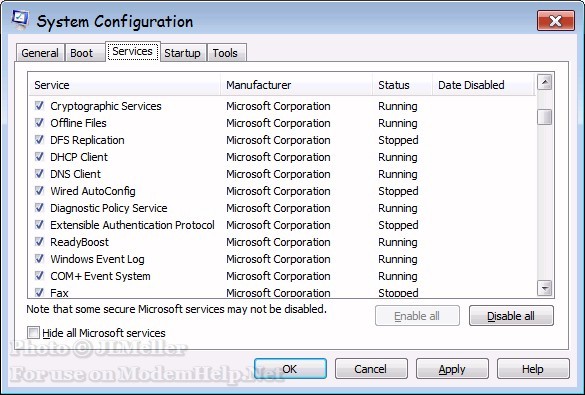This screenshot has width=585, height=395.
Task: Uncheck the Cryptographic Services checkbox
Action: [39, 106]
